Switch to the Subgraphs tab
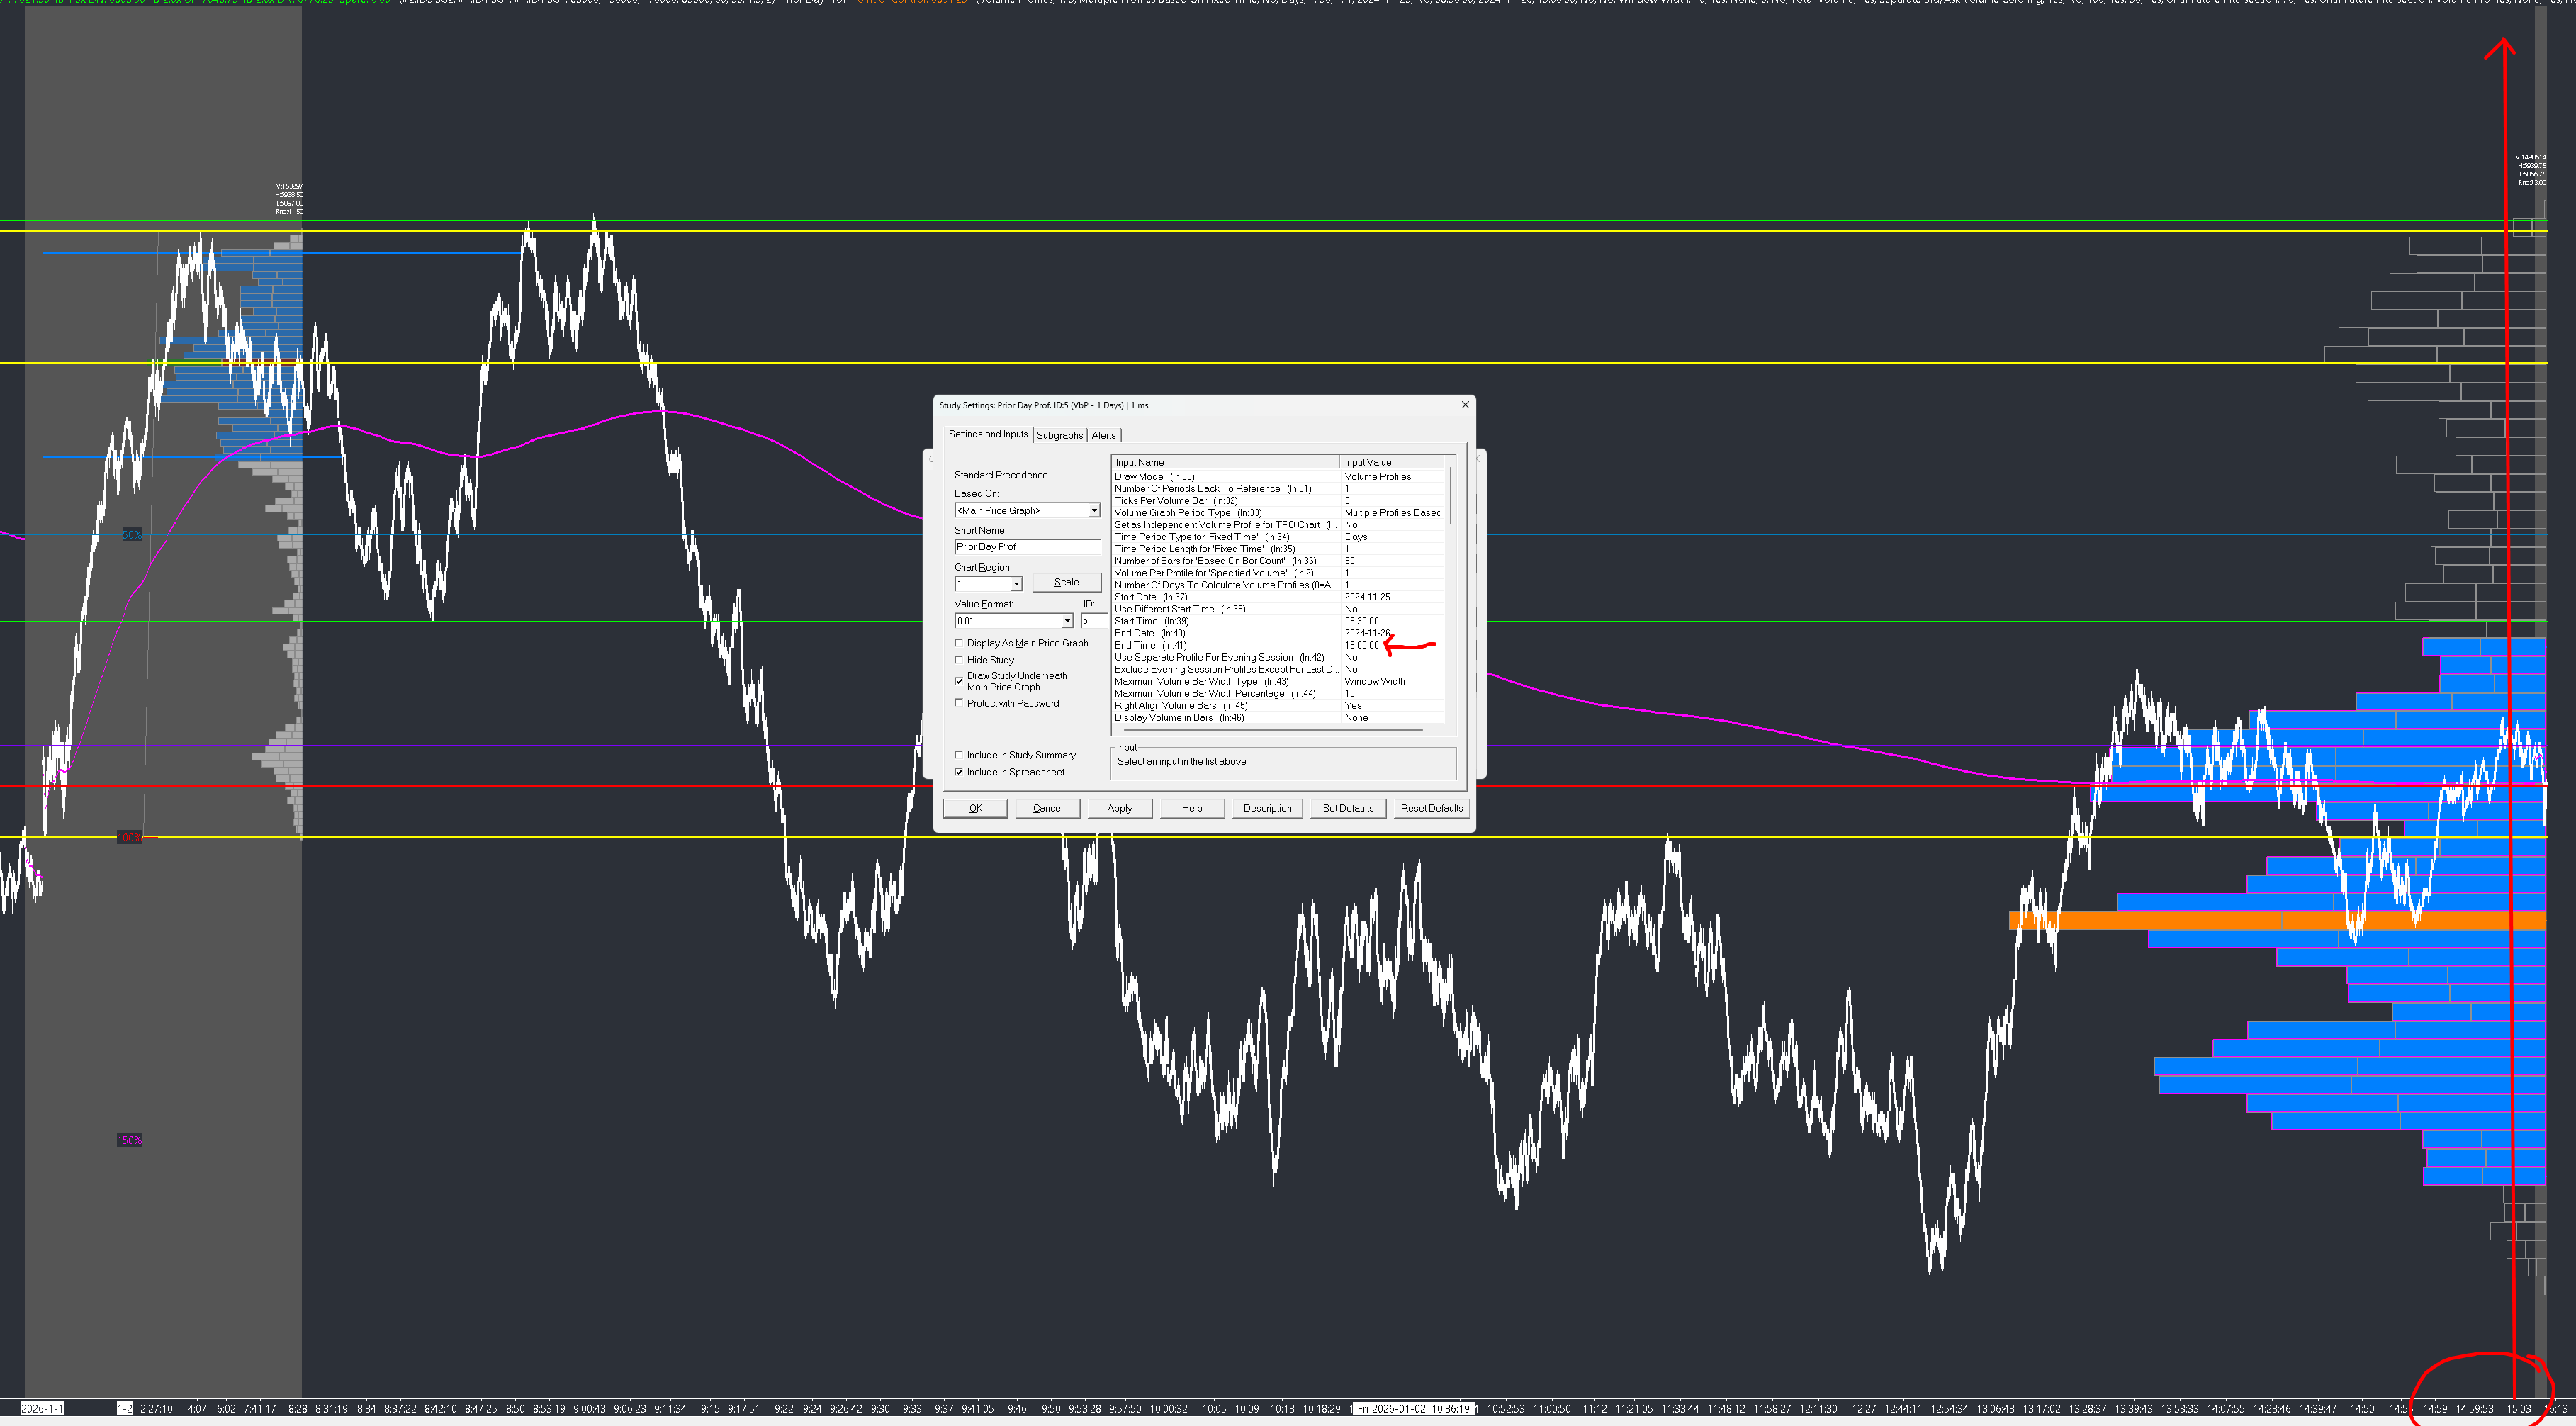Screen dimensions: 2576x1426 1059,435
